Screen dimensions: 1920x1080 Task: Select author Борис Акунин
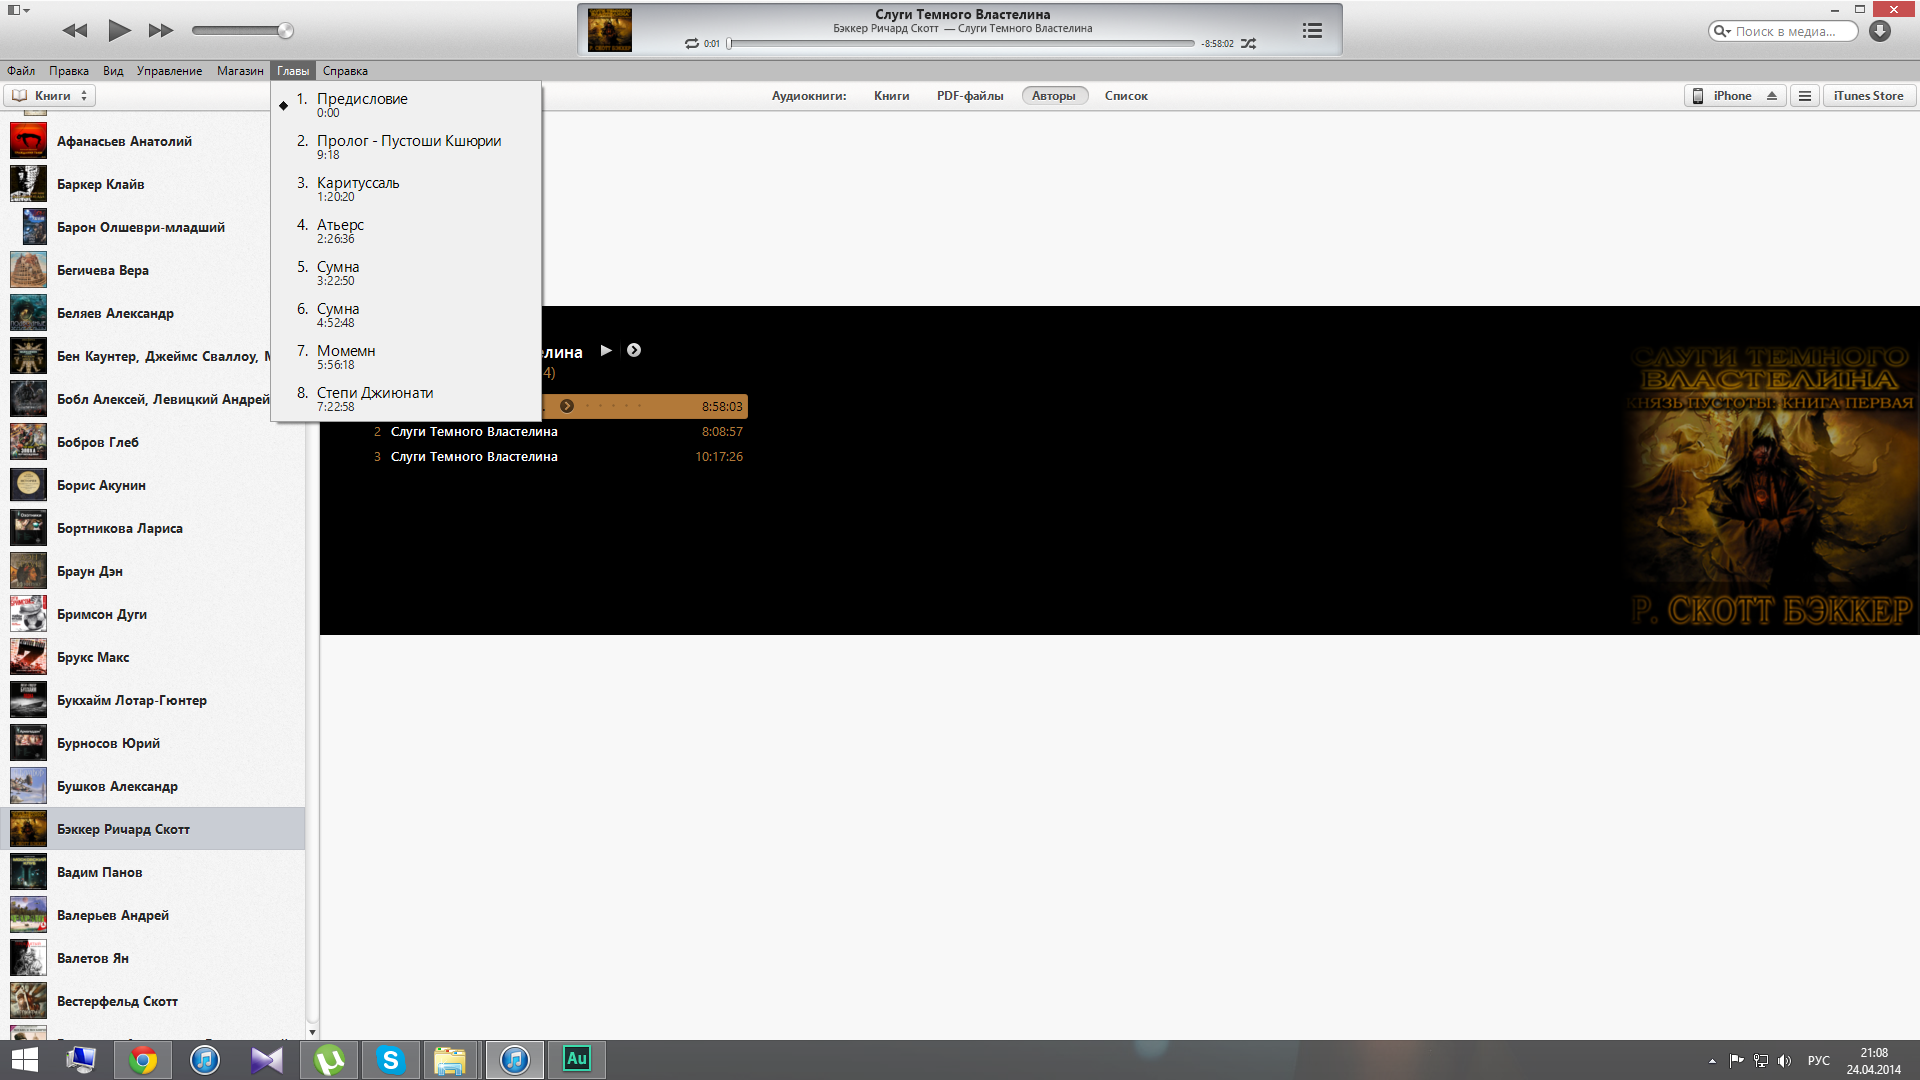[x=152, y=485]
